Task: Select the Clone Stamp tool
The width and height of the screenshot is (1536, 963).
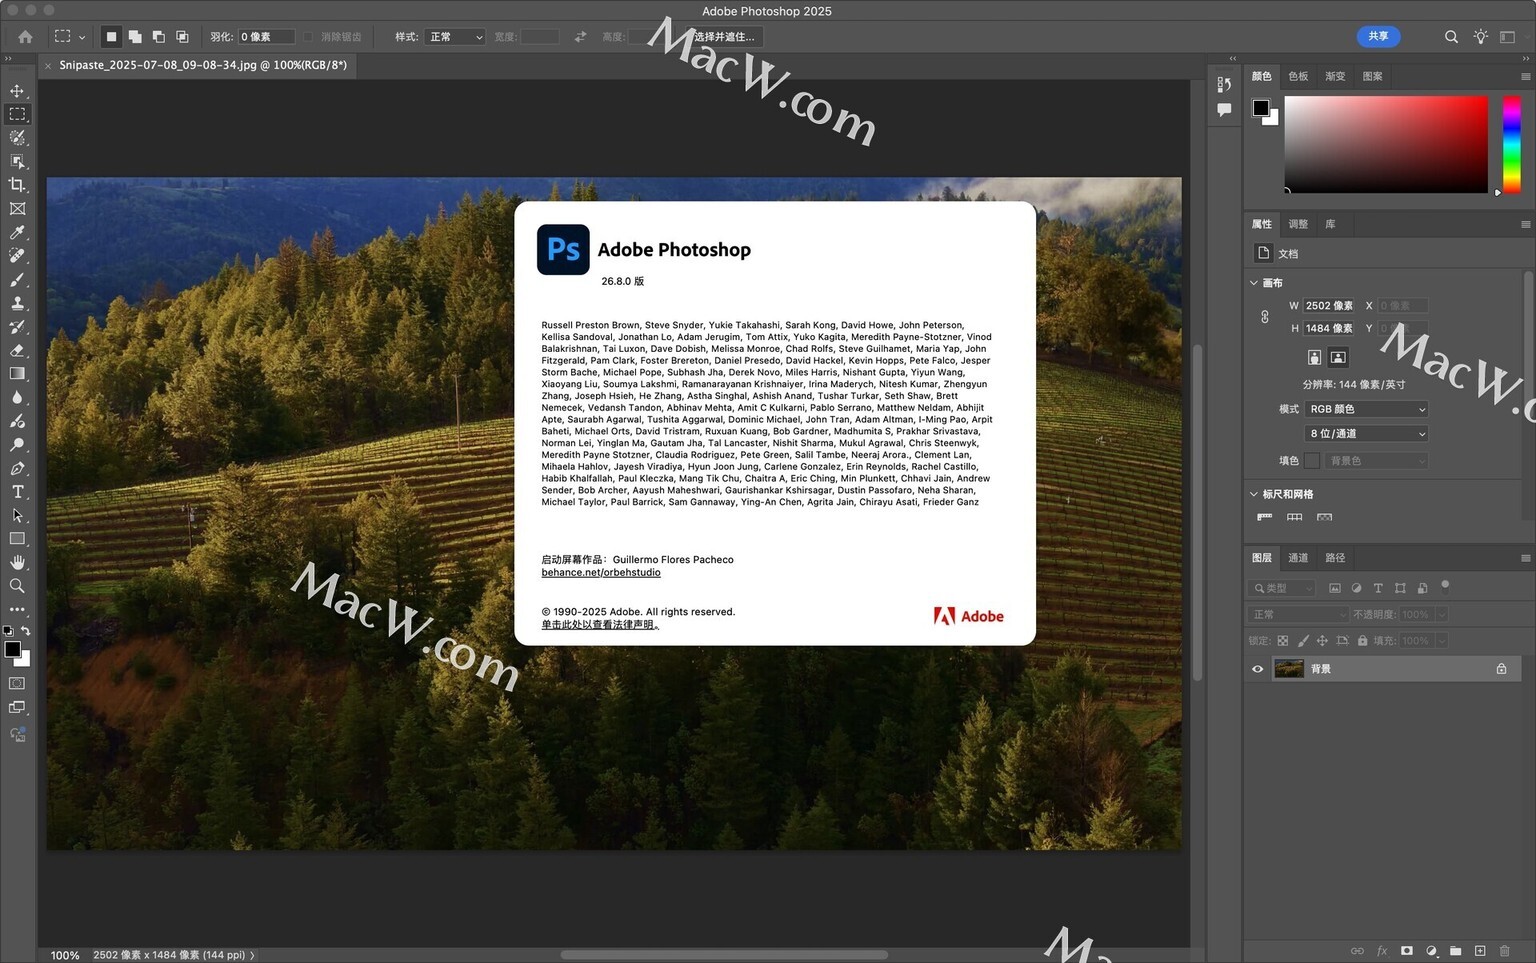Action: point(17,303)
